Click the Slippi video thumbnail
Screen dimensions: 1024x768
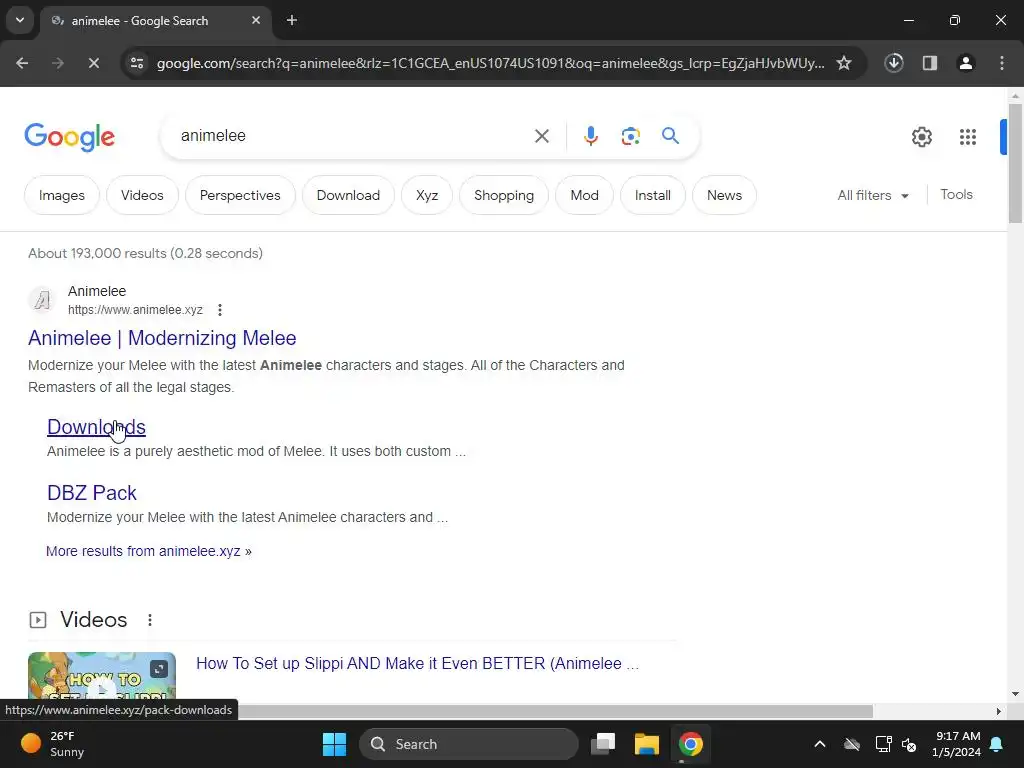coord(102,677)
